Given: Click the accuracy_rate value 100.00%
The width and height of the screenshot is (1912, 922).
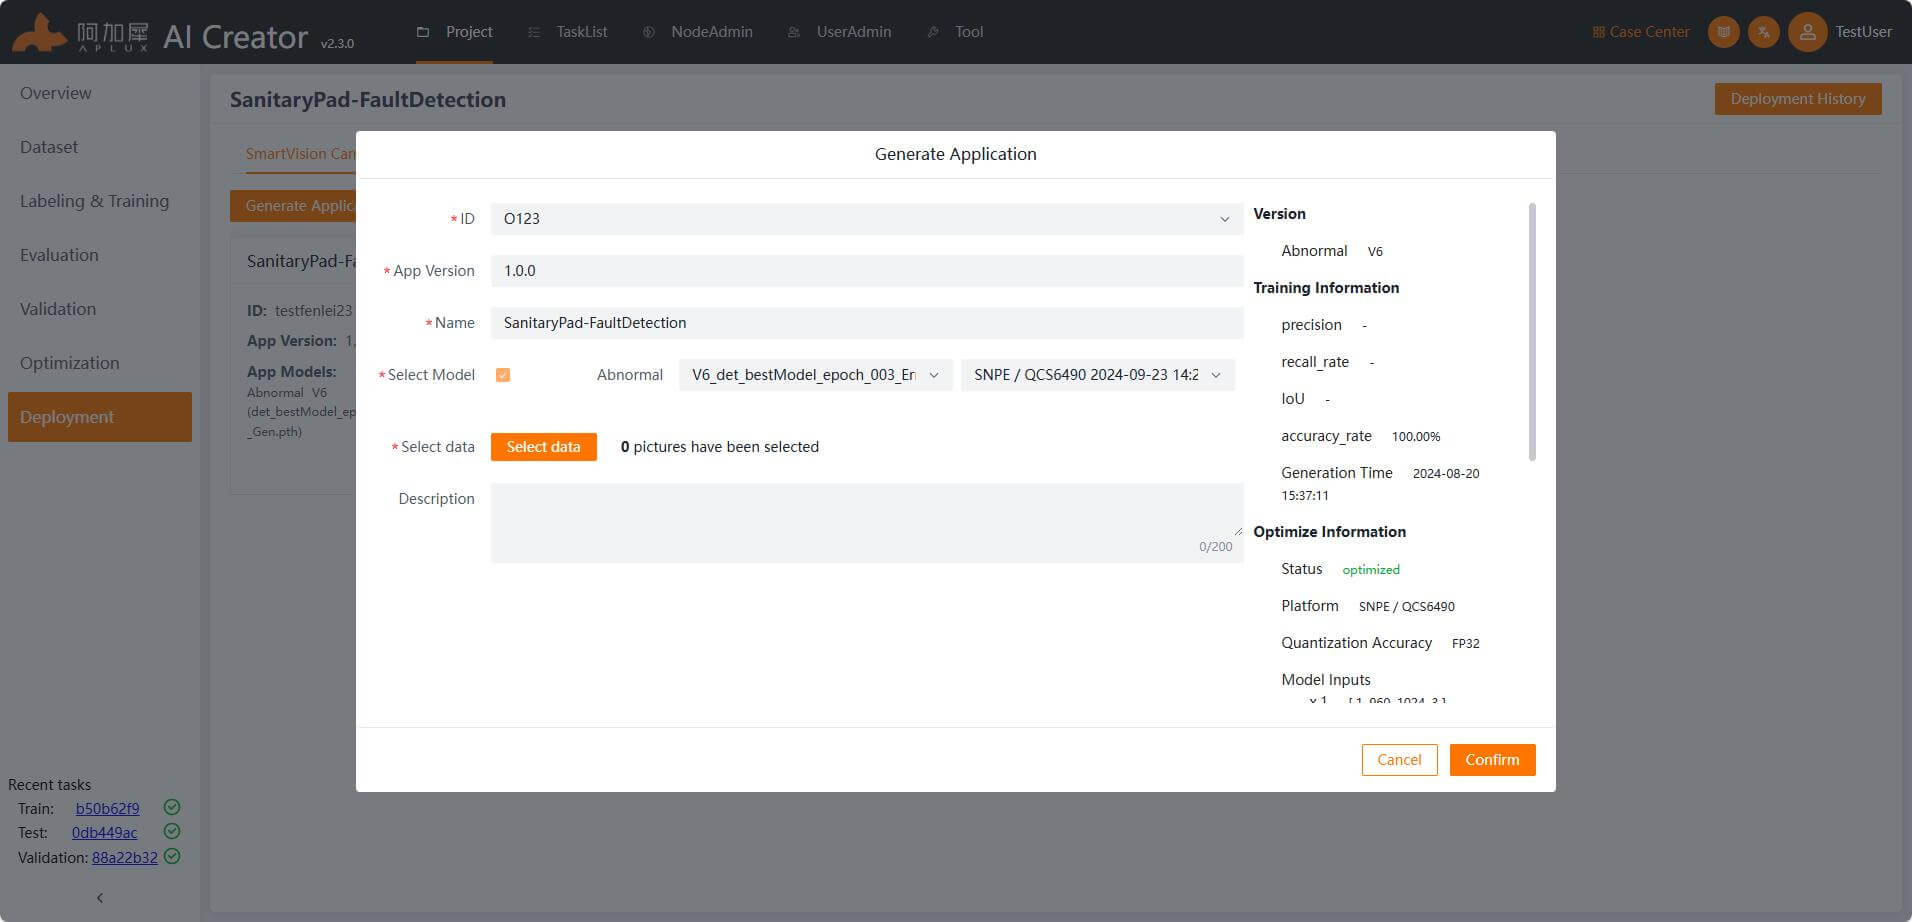Looking at the screenshot, I should [x=1416, y=437].
